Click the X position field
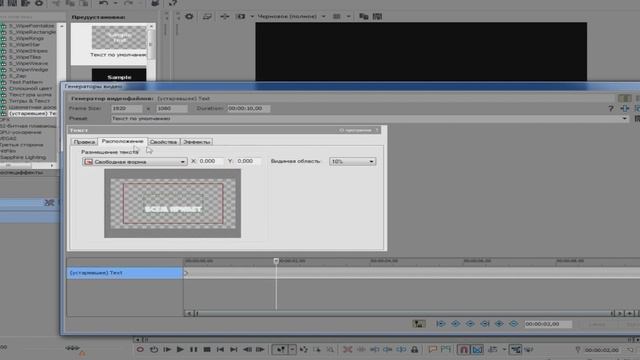640x360 pixels. [x=210, y=161]
